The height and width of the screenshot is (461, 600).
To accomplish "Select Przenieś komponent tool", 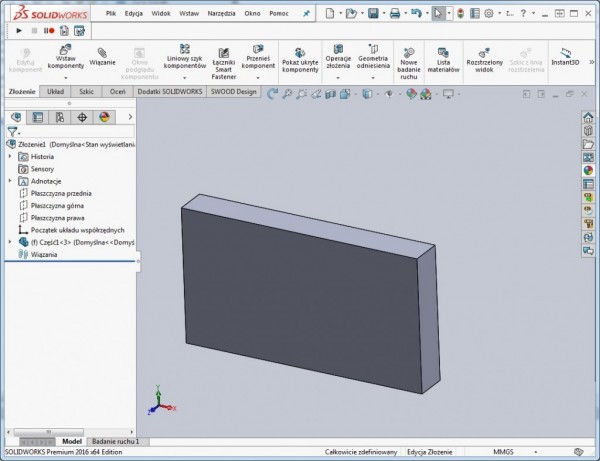I will (258, 57).
